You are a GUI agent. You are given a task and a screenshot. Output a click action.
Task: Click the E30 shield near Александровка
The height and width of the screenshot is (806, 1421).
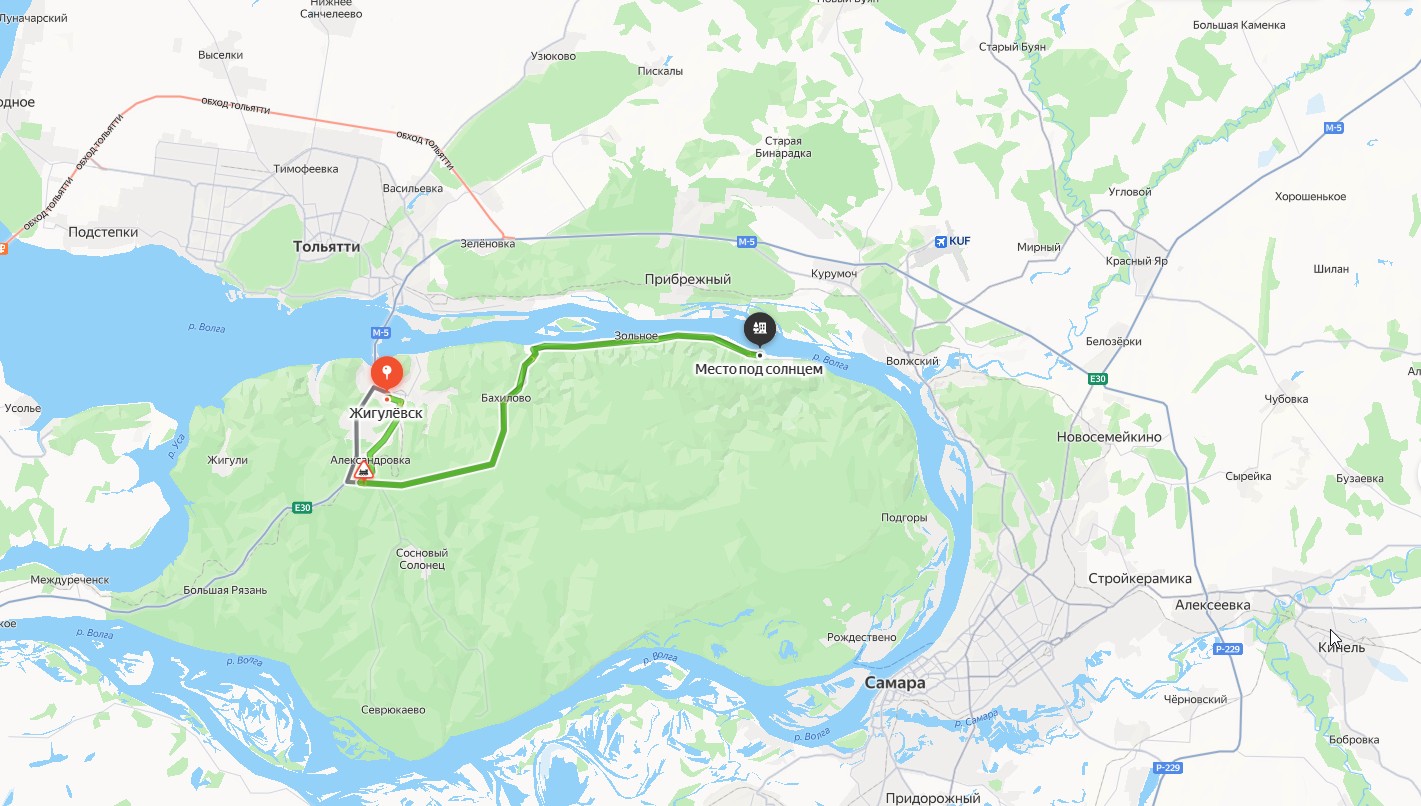(303, 508)
